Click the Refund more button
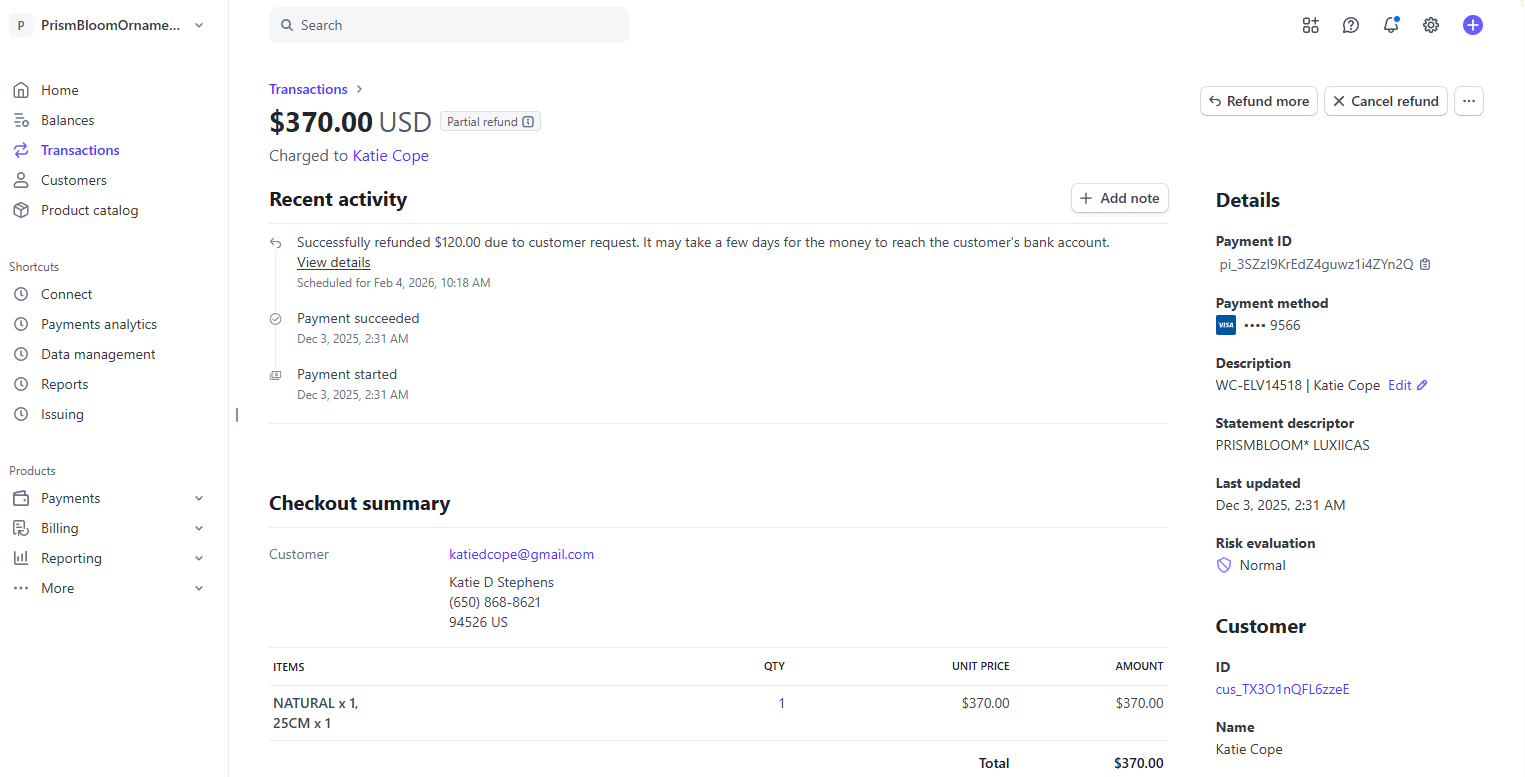The height and width of the screenshot is (777, 1525). 1258,101
